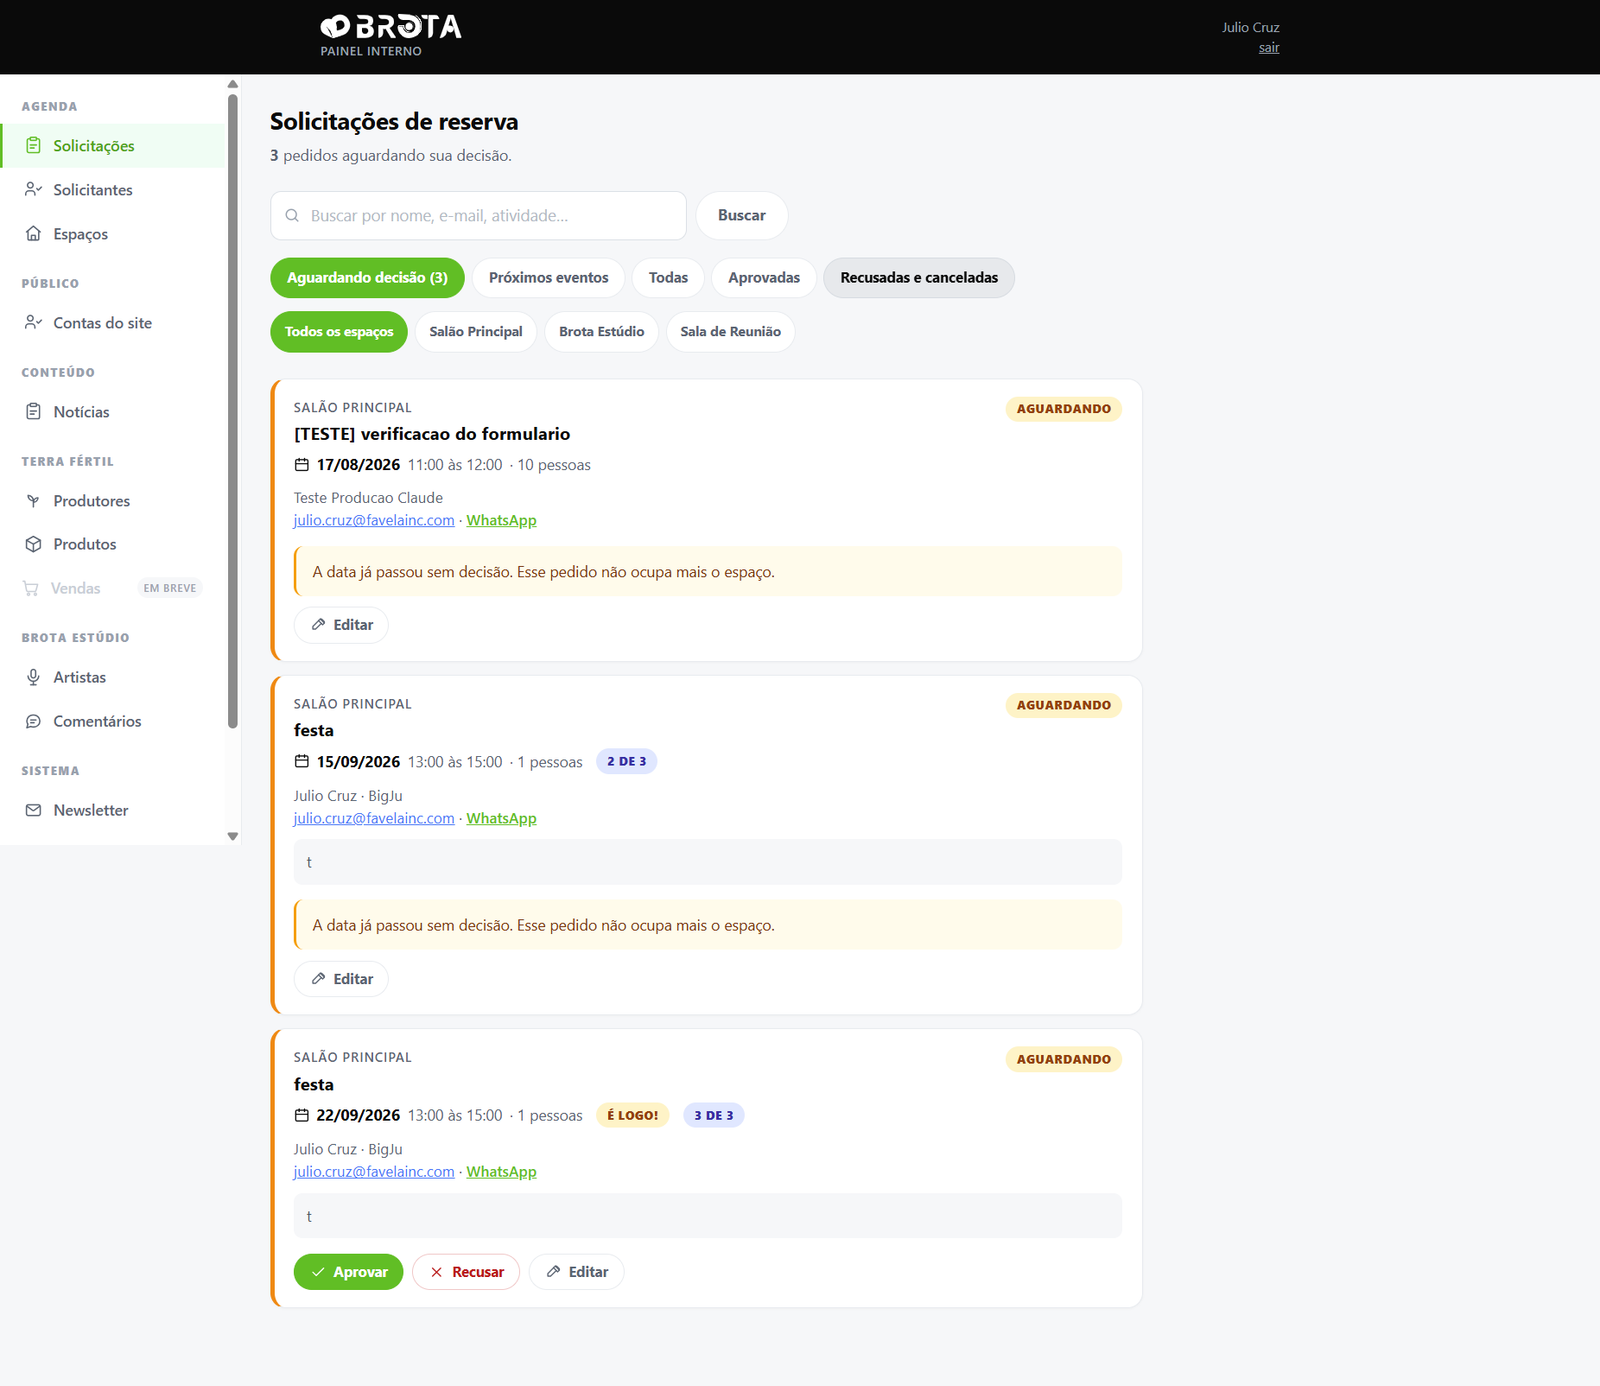Open WhatsApp link in the [TESTE] card
This screenshot has height=1386, width=1600.
coord(501,520)
